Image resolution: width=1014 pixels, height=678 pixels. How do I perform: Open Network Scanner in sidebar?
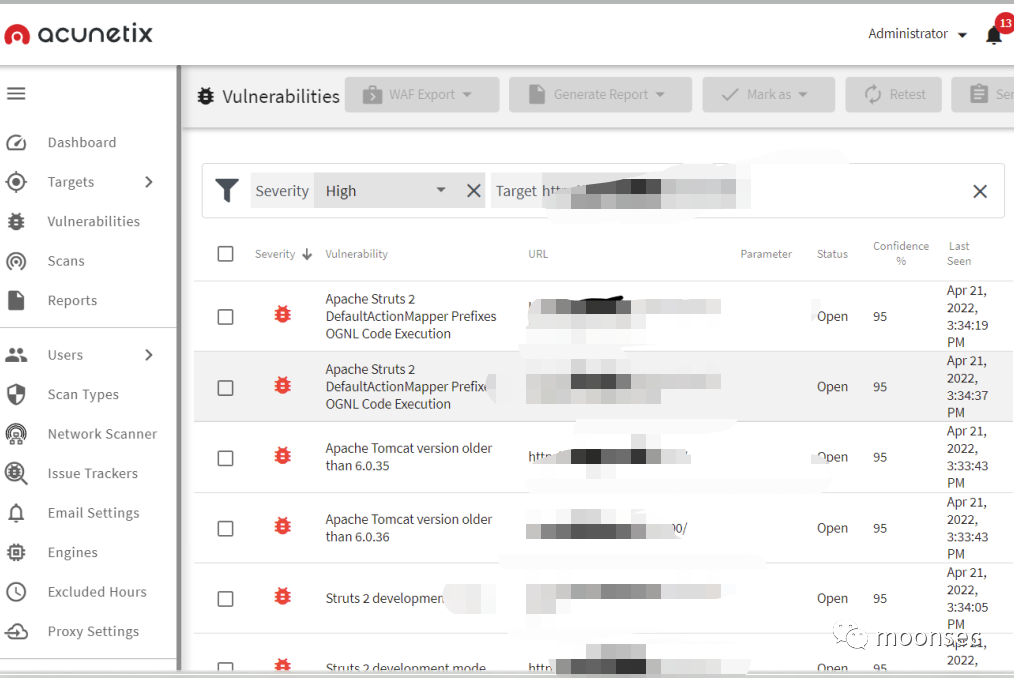102,434
